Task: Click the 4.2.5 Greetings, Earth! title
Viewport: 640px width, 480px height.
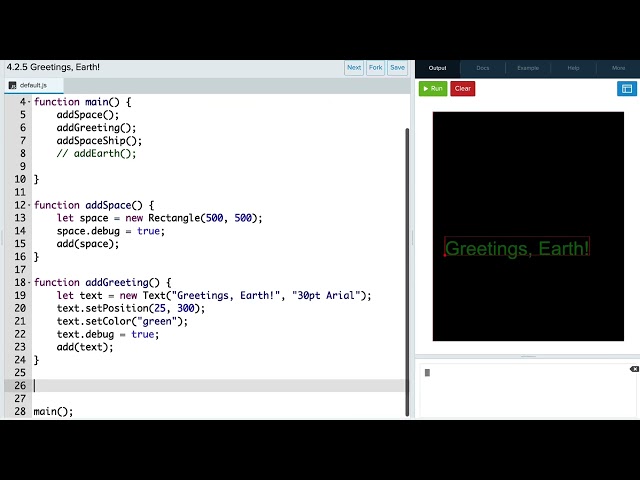Action: pos(53,67)
